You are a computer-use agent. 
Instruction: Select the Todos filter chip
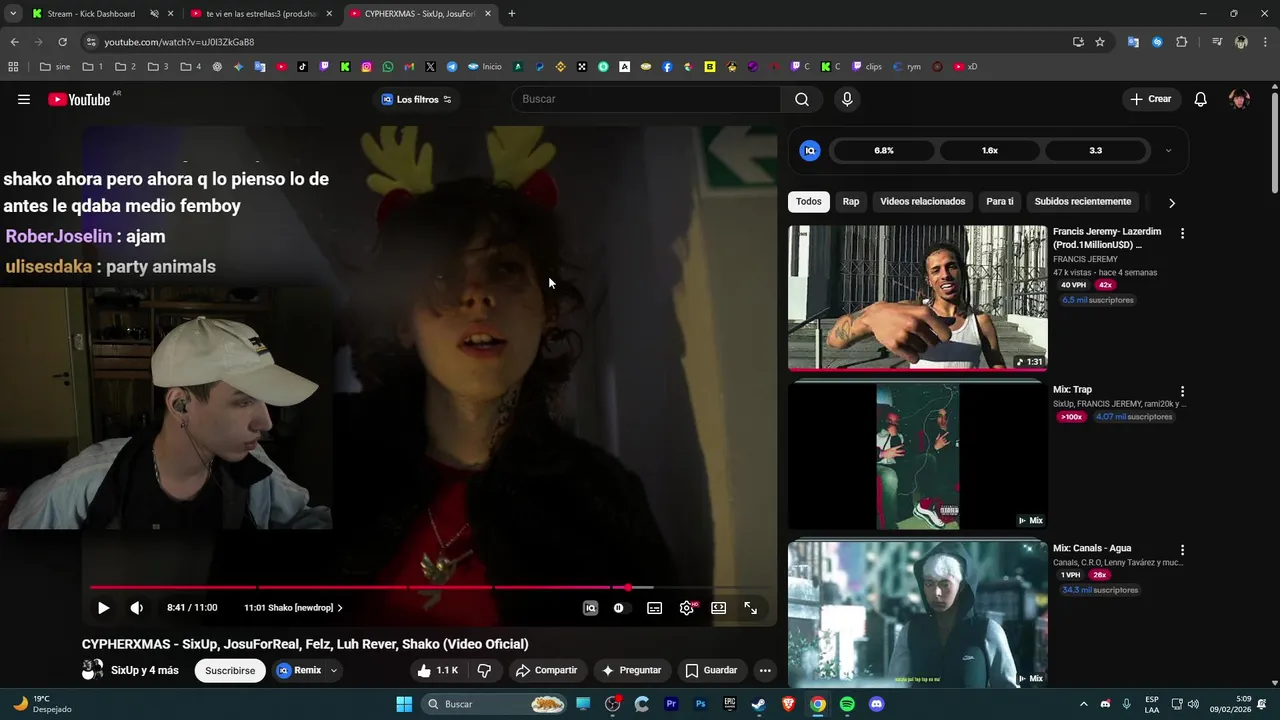point(809,202)
